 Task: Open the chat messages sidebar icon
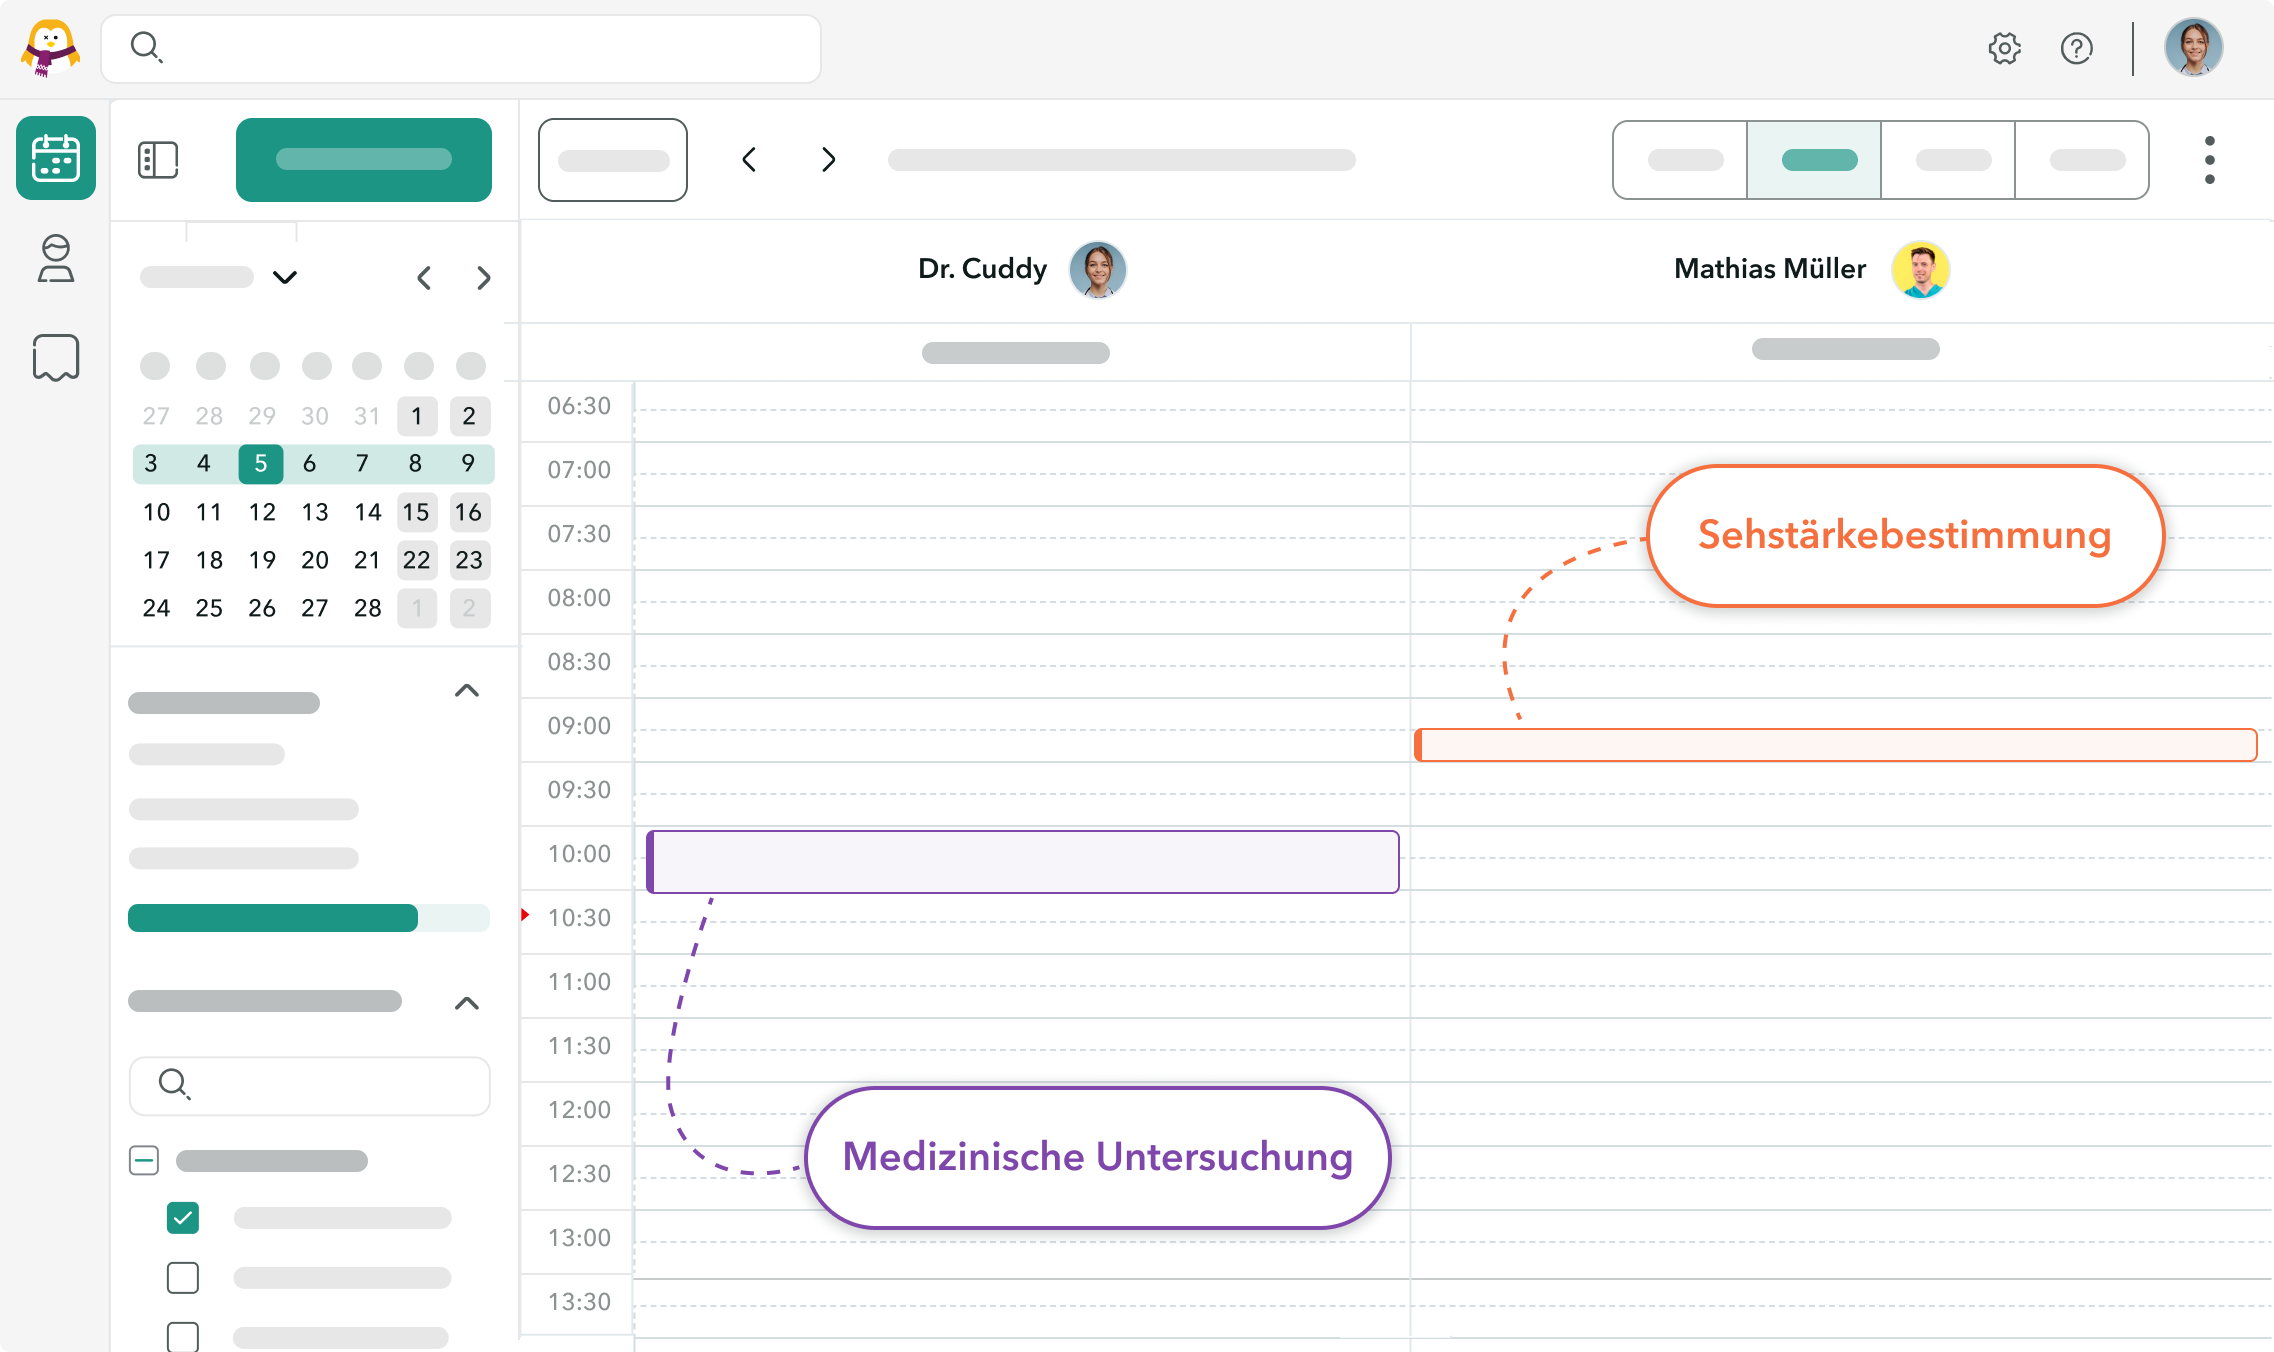[56, 357]
